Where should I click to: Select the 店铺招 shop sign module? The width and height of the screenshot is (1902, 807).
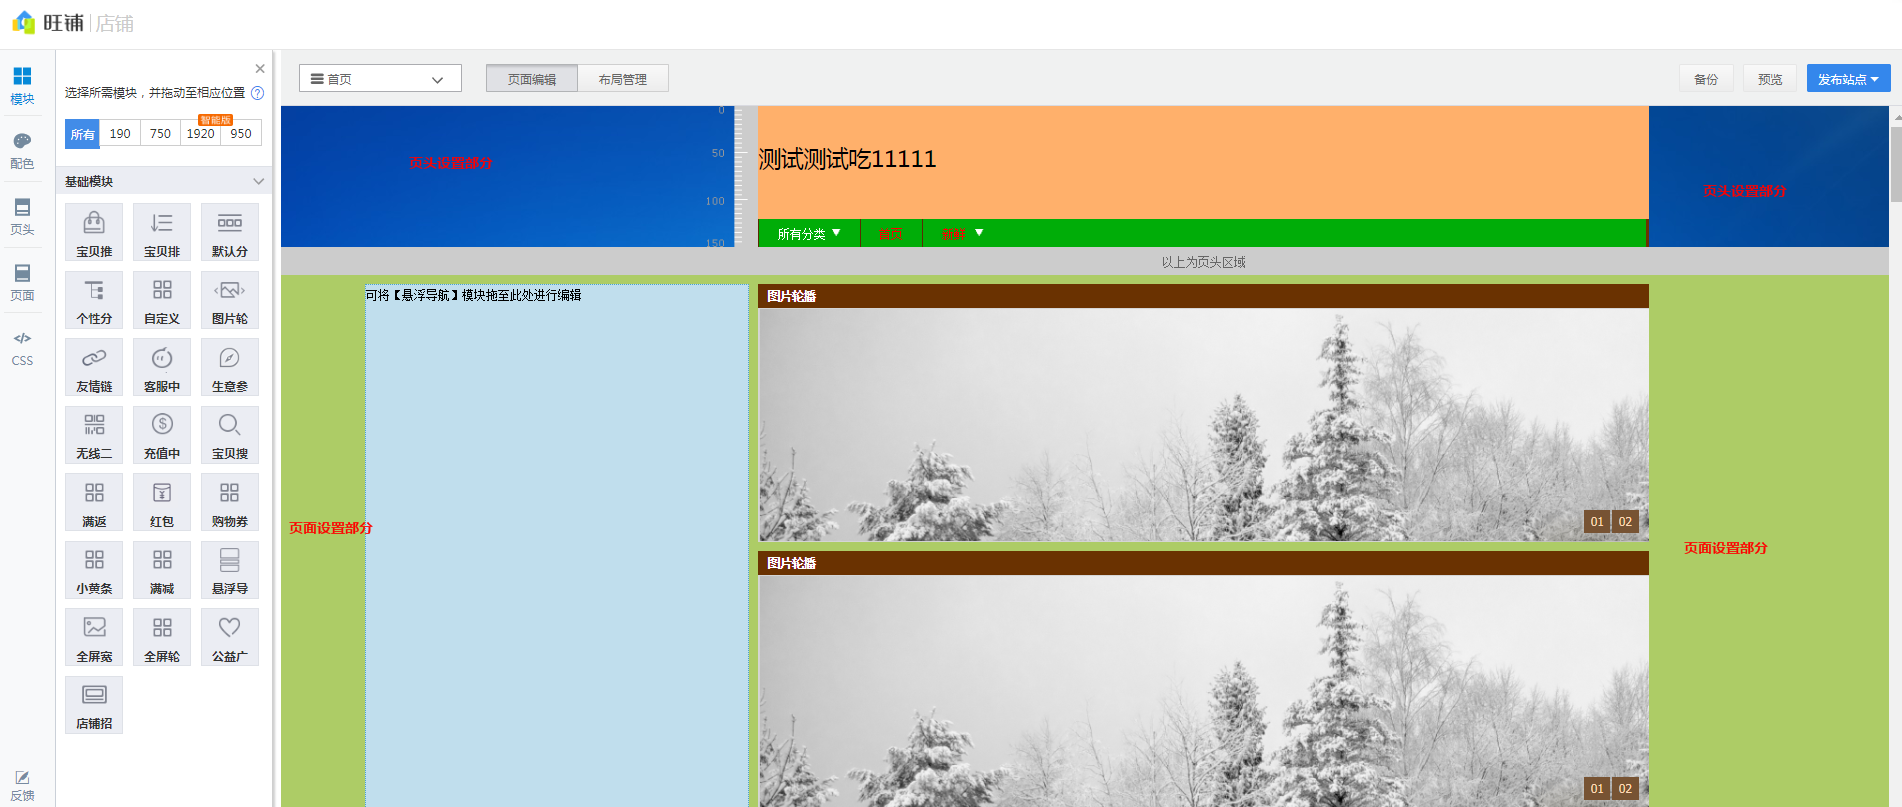coord(94,705)
